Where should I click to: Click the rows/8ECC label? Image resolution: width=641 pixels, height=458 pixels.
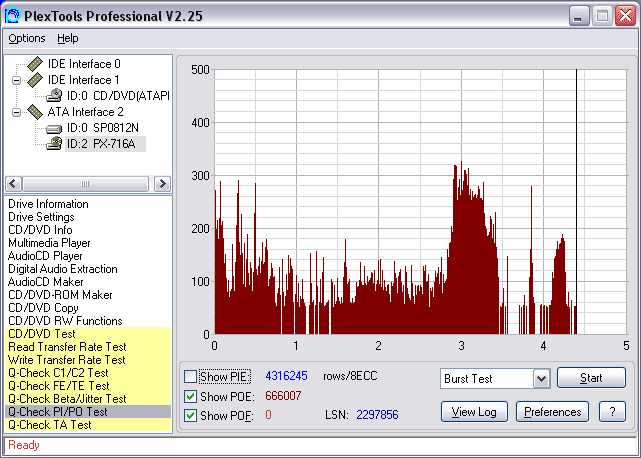(x=350, y=376)
